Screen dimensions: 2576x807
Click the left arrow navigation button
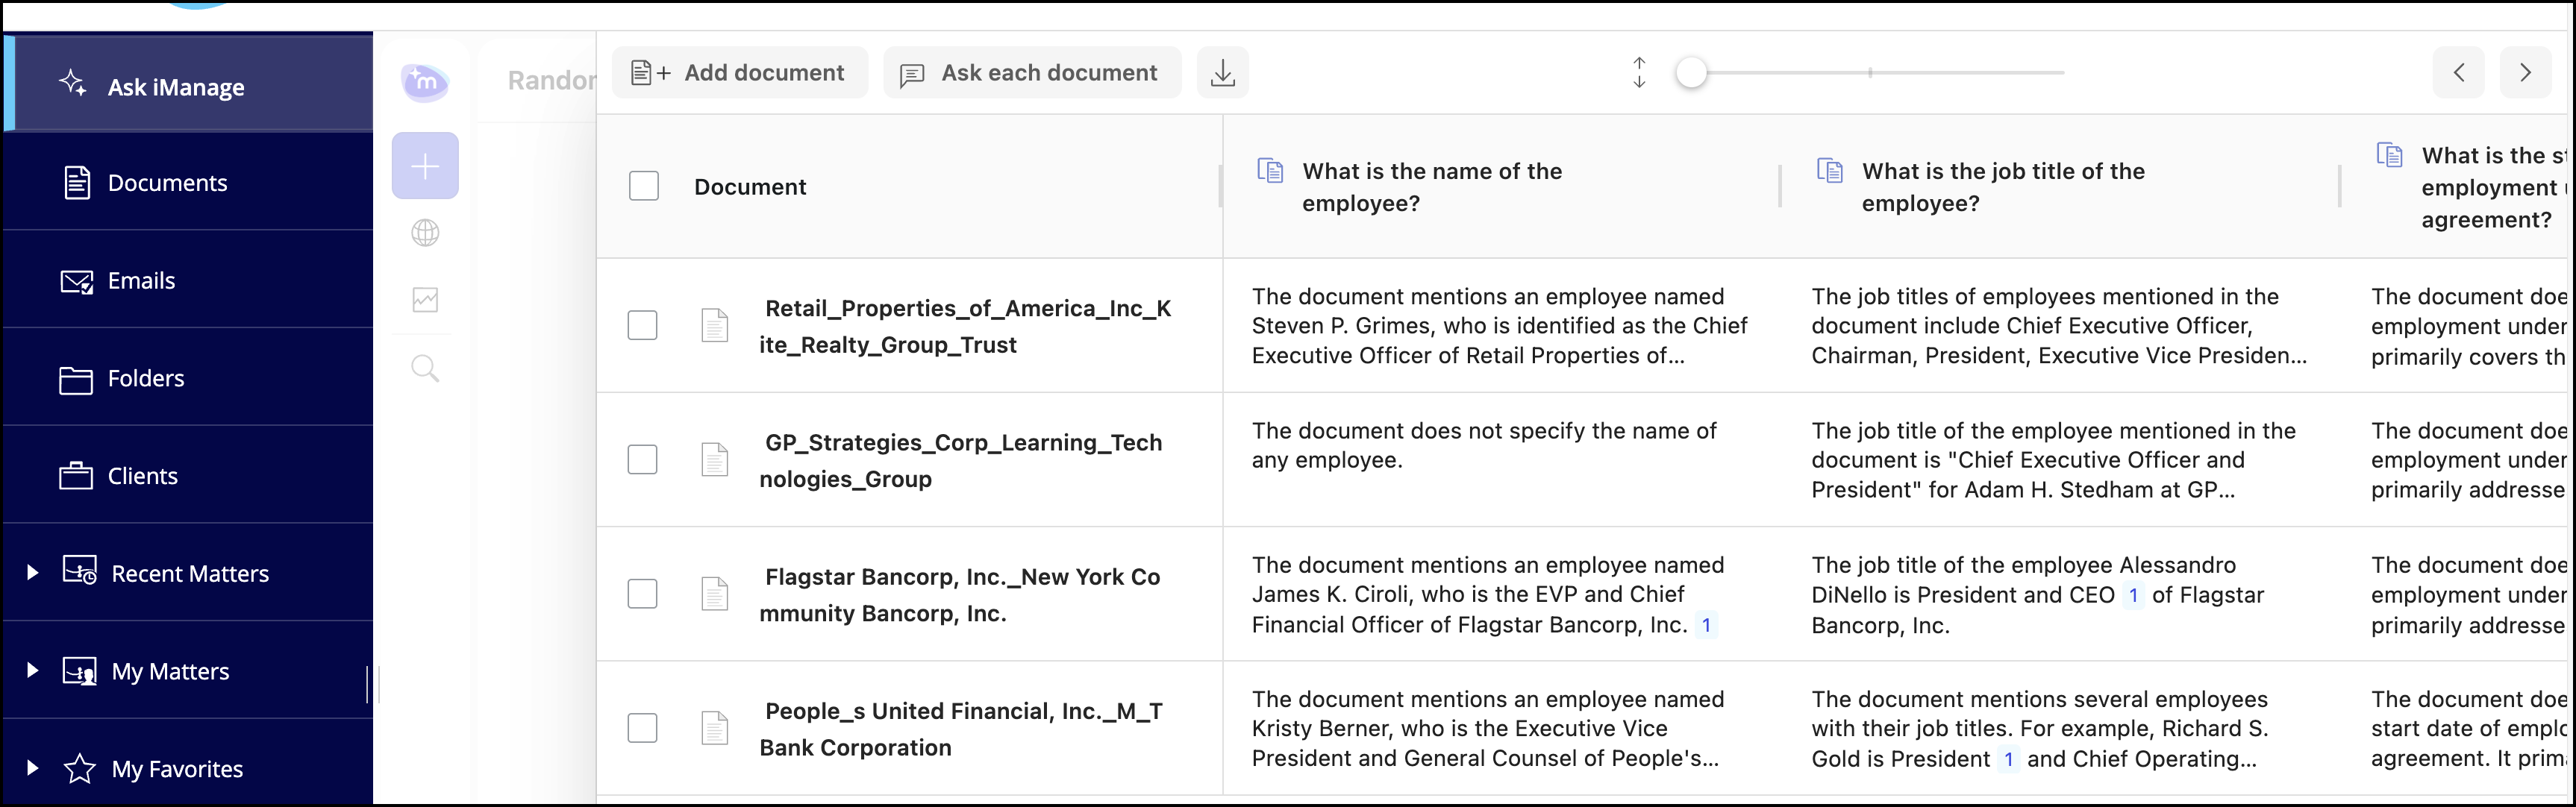pos(2458,73)
